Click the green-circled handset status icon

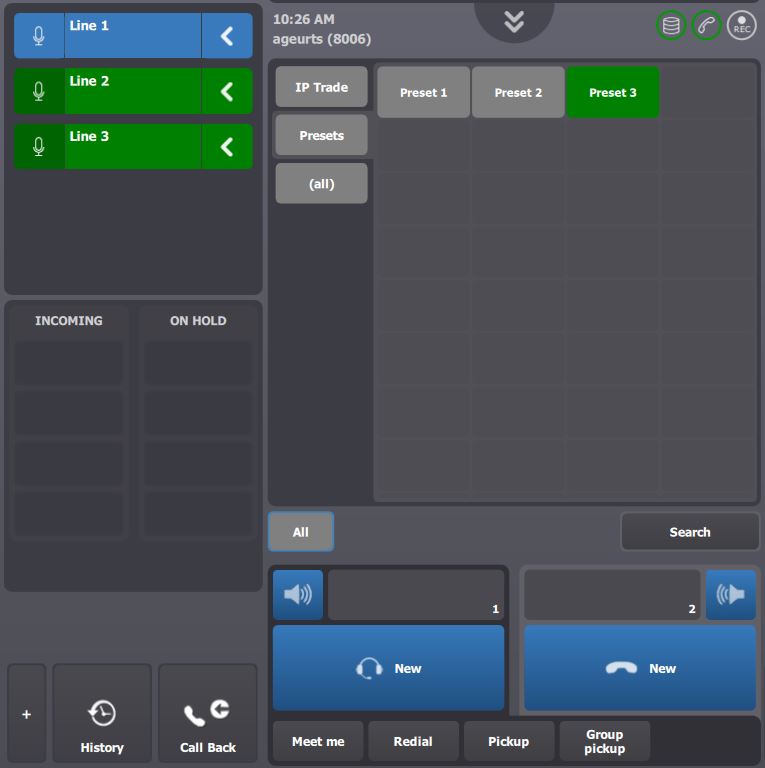point(706,25)
